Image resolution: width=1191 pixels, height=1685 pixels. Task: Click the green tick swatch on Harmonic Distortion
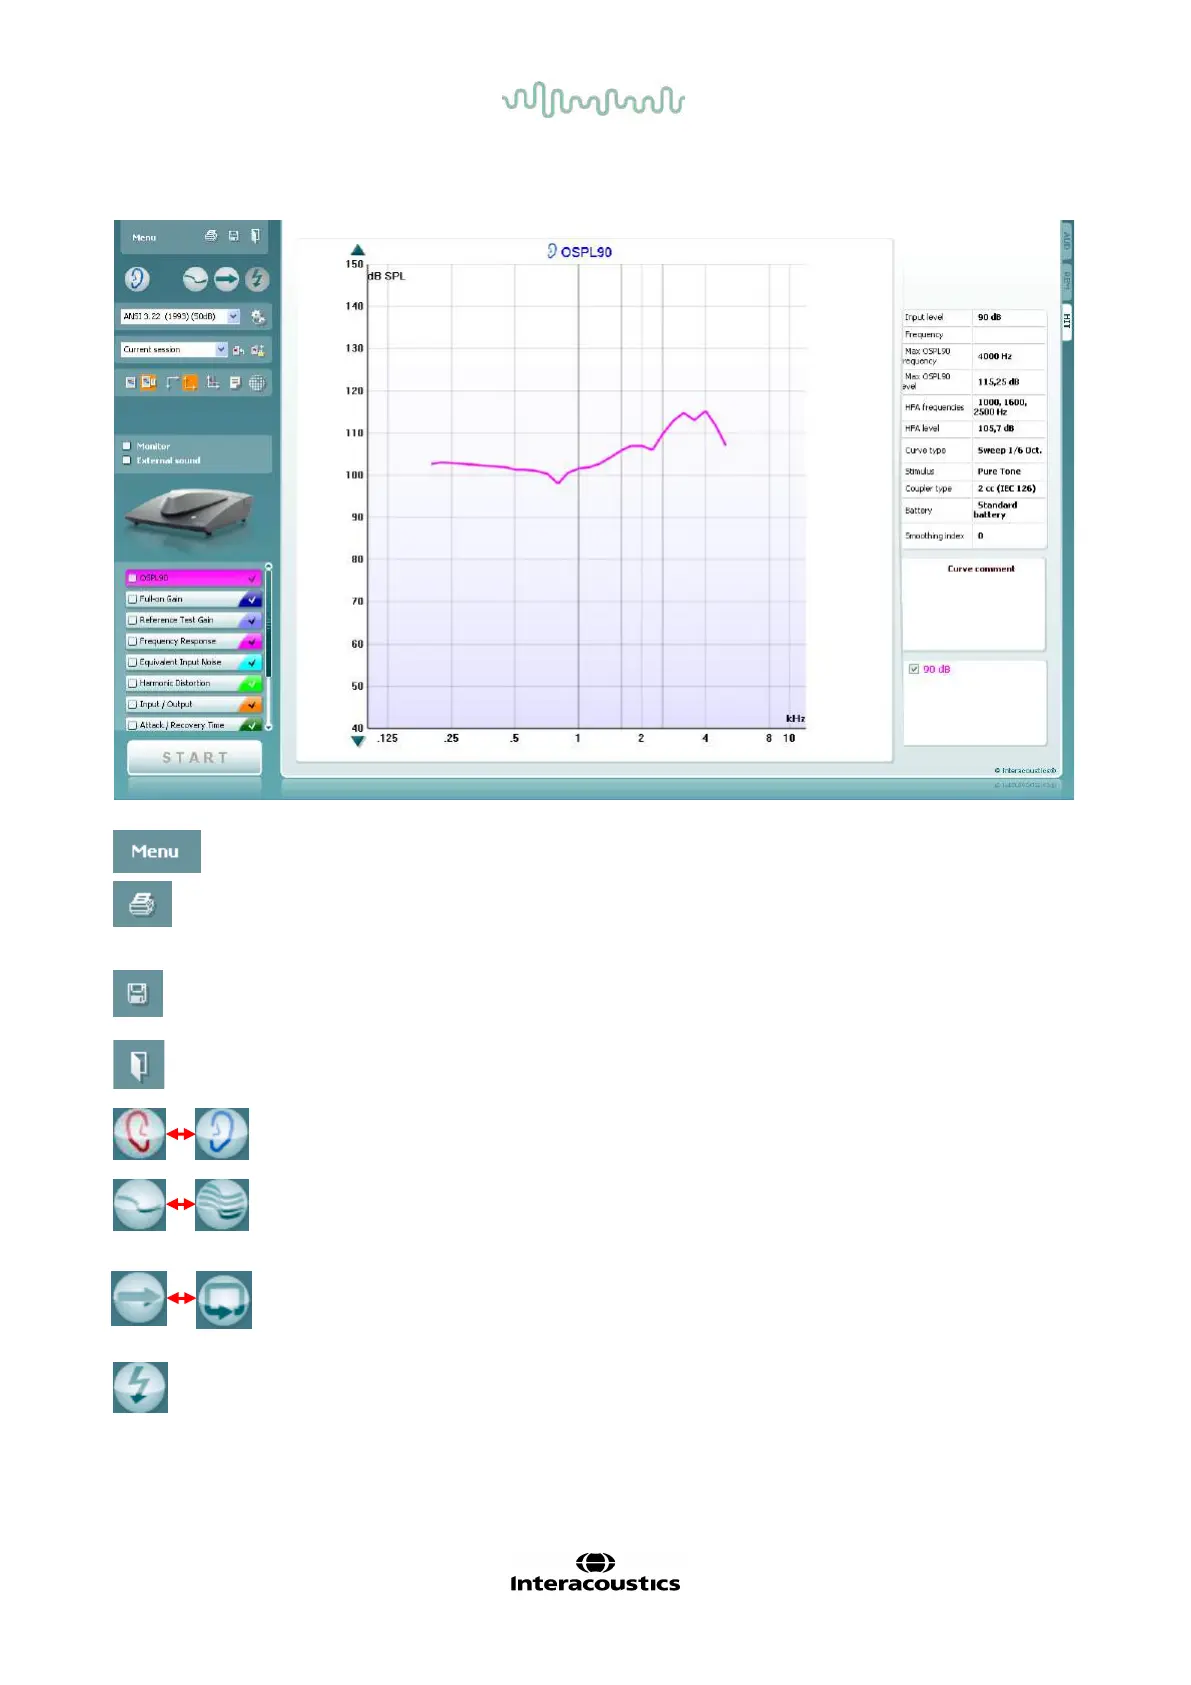[x=251, y=683]
